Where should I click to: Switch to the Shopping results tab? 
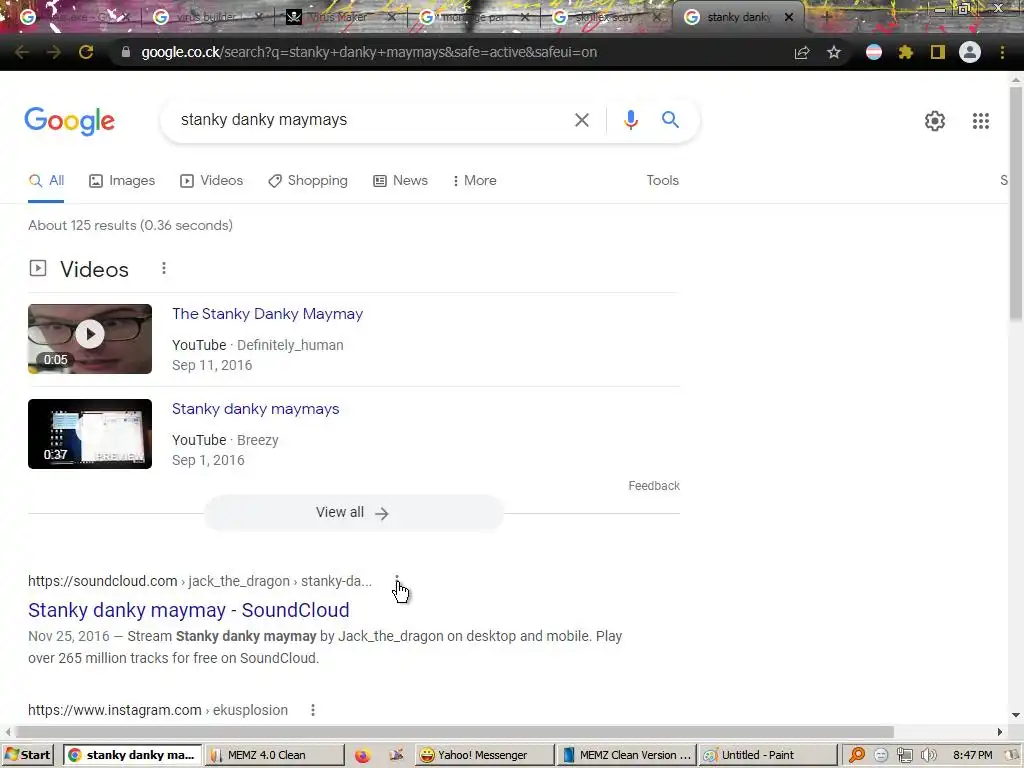point(308,181)
